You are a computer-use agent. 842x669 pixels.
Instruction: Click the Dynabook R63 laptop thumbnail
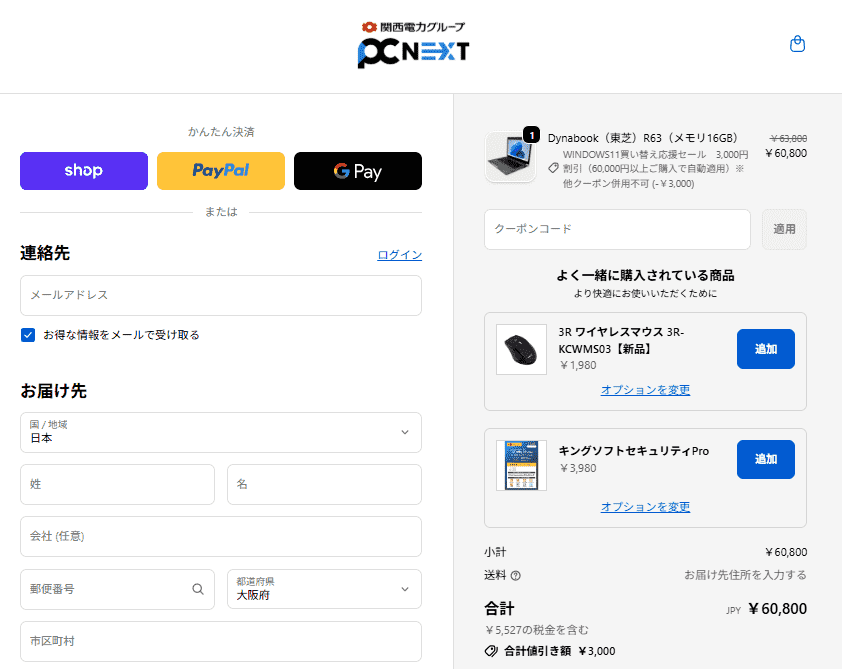tap(510, 157)
